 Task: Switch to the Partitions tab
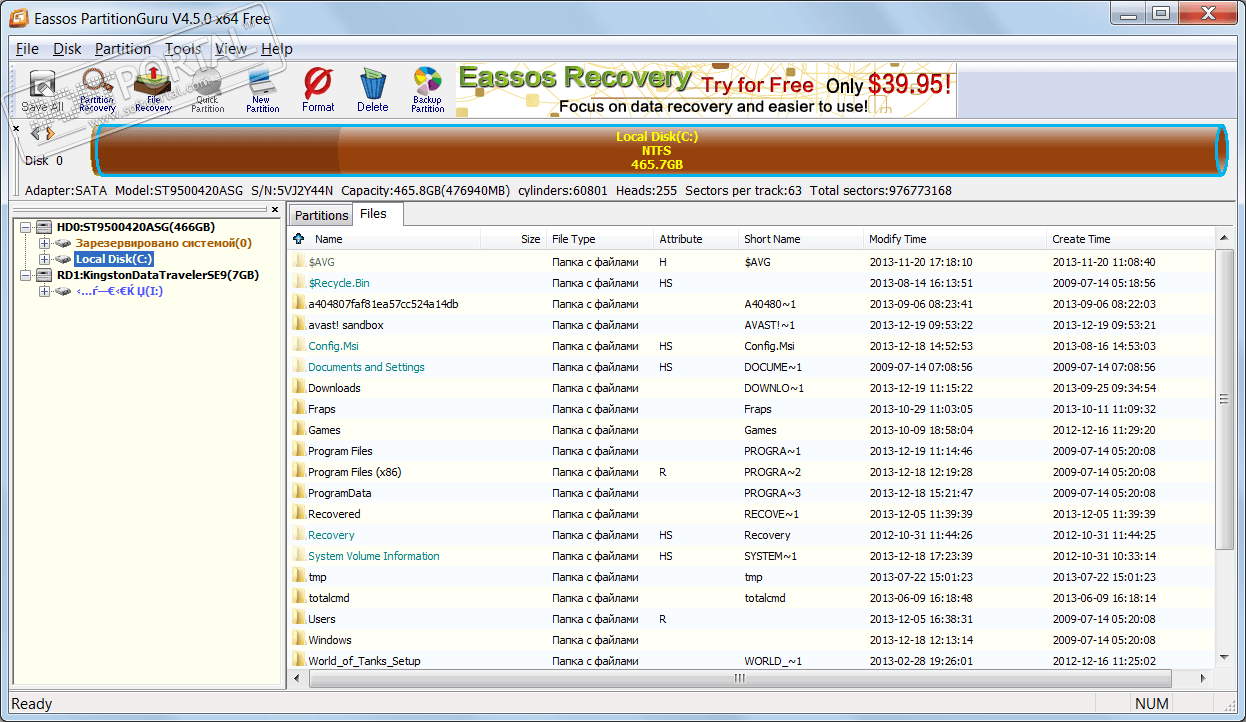point(321,215)
